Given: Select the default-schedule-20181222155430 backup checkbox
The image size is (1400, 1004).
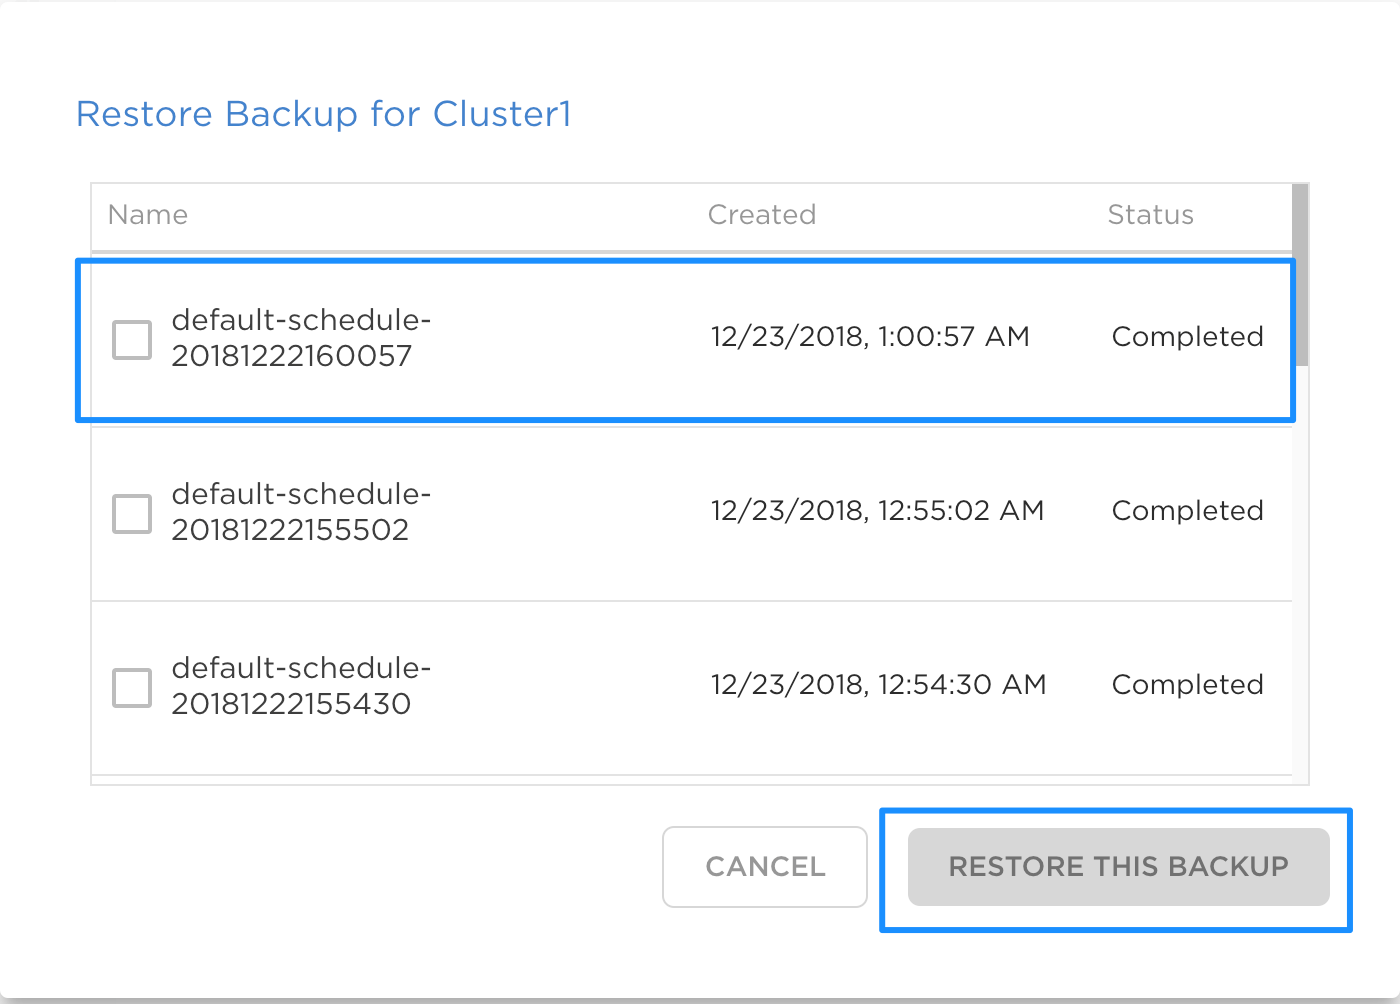Looking at the screenshot, I should click(x=132, y=688).
